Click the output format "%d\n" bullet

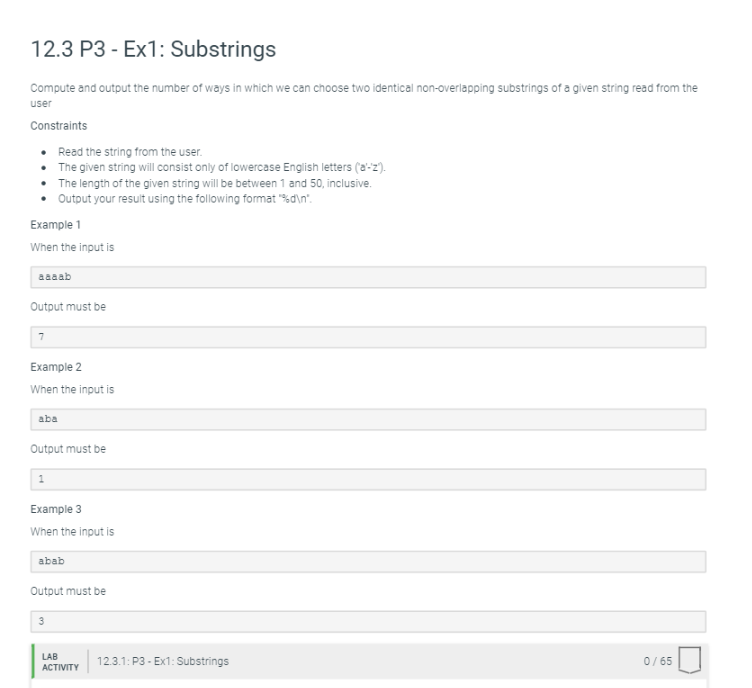(x=185, y=198)
